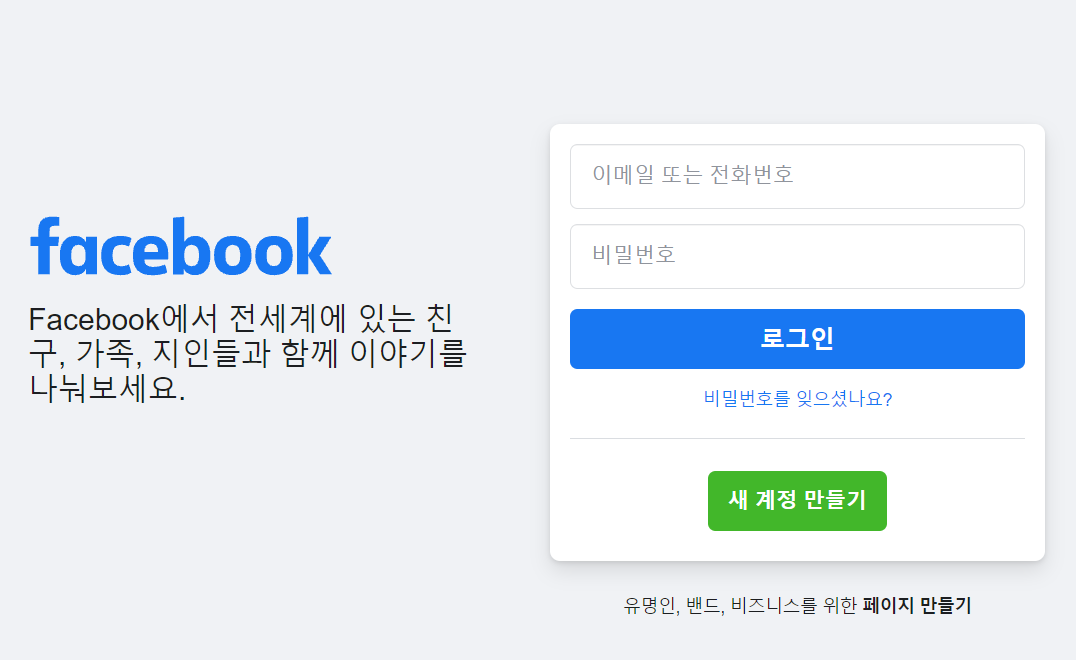Open the 비밀번호를 잊으셨나요? link
The height and width of the screenshot is (660, 1076).
point(797,399)
